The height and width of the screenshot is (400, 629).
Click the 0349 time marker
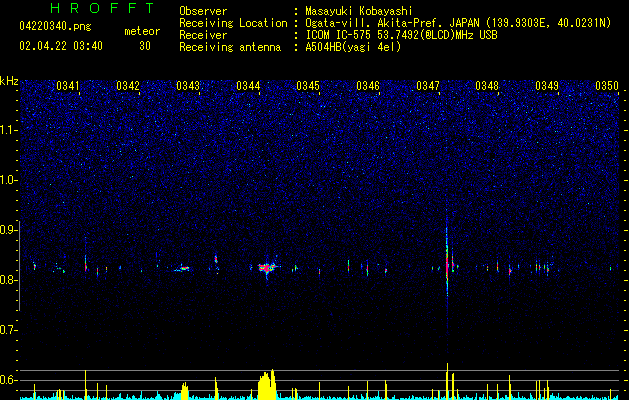coord(547,86)
